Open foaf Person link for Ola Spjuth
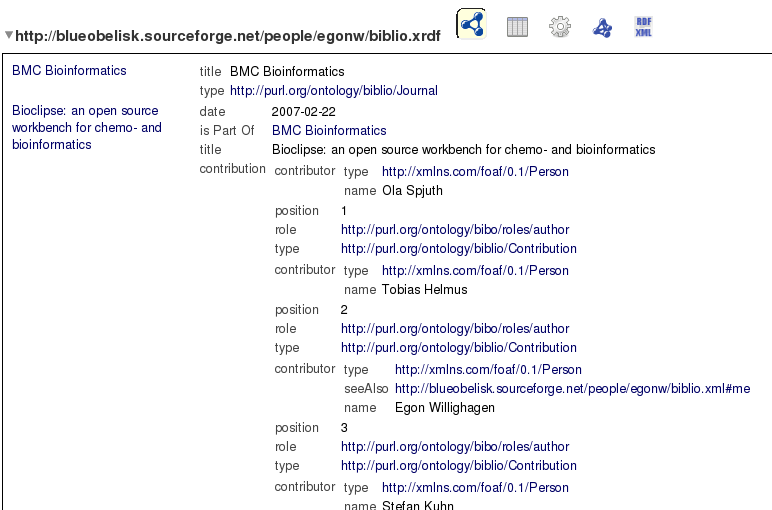The image size is (772, 510). [x=475, y=171]
